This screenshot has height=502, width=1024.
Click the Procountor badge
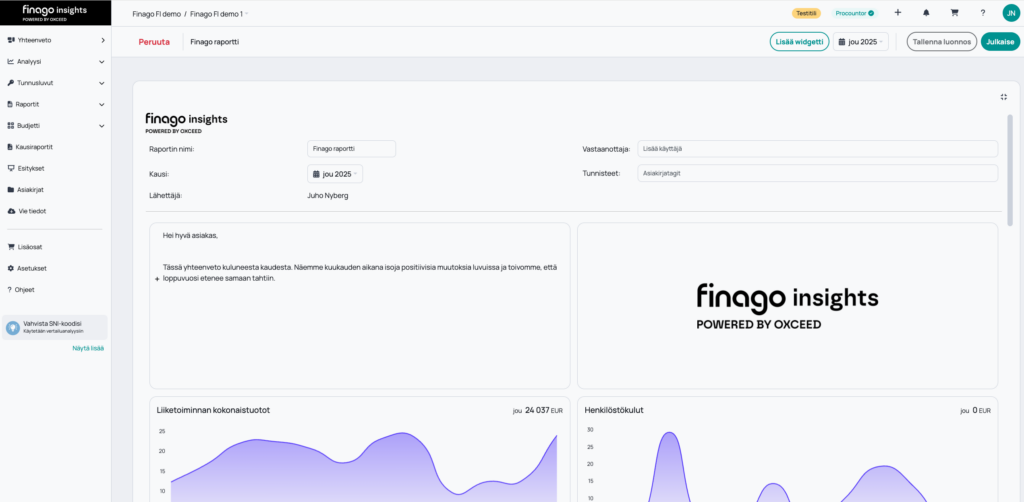[x=855, y=13]
